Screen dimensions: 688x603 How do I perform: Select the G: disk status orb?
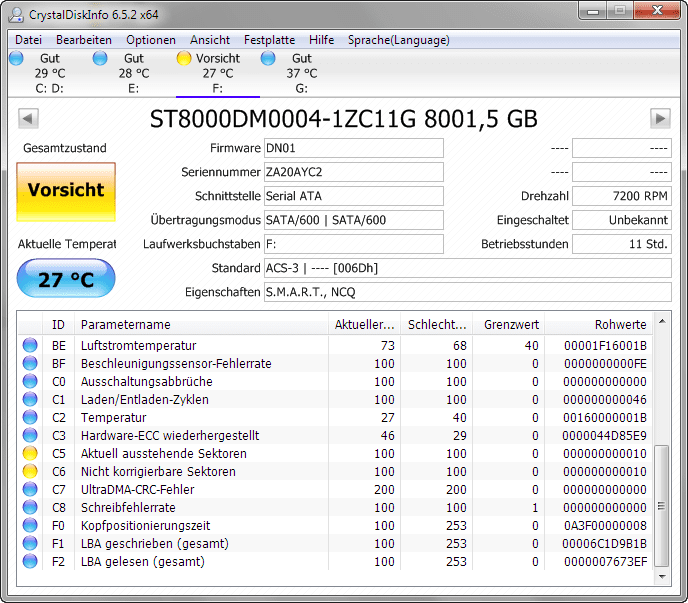[x=268, y=58]
